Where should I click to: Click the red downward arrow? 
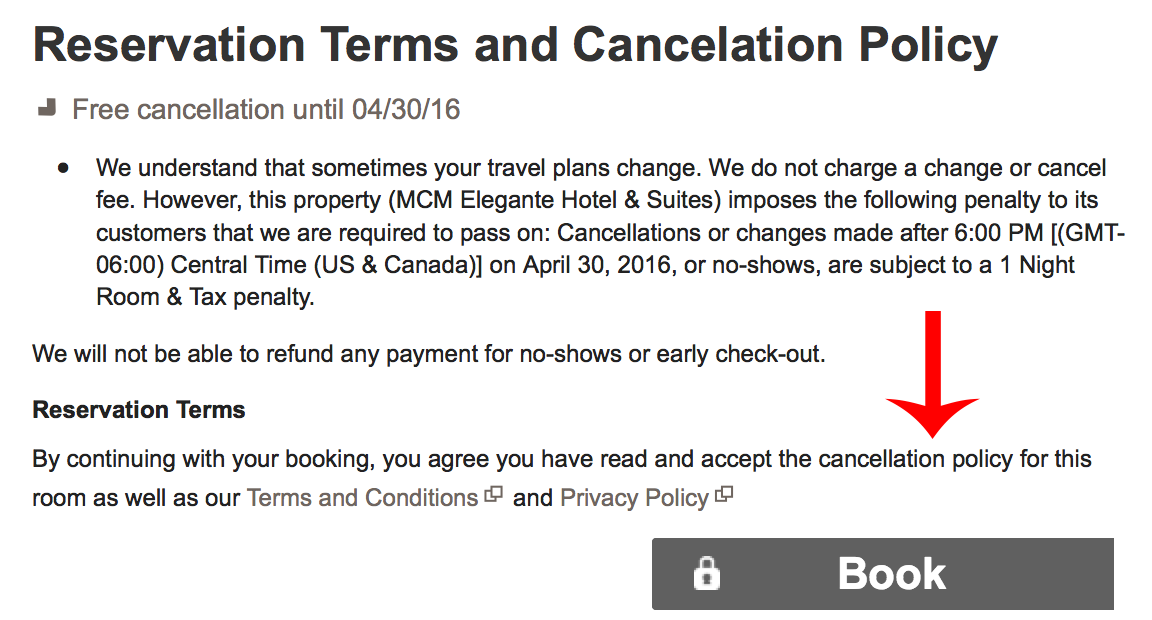932,374
